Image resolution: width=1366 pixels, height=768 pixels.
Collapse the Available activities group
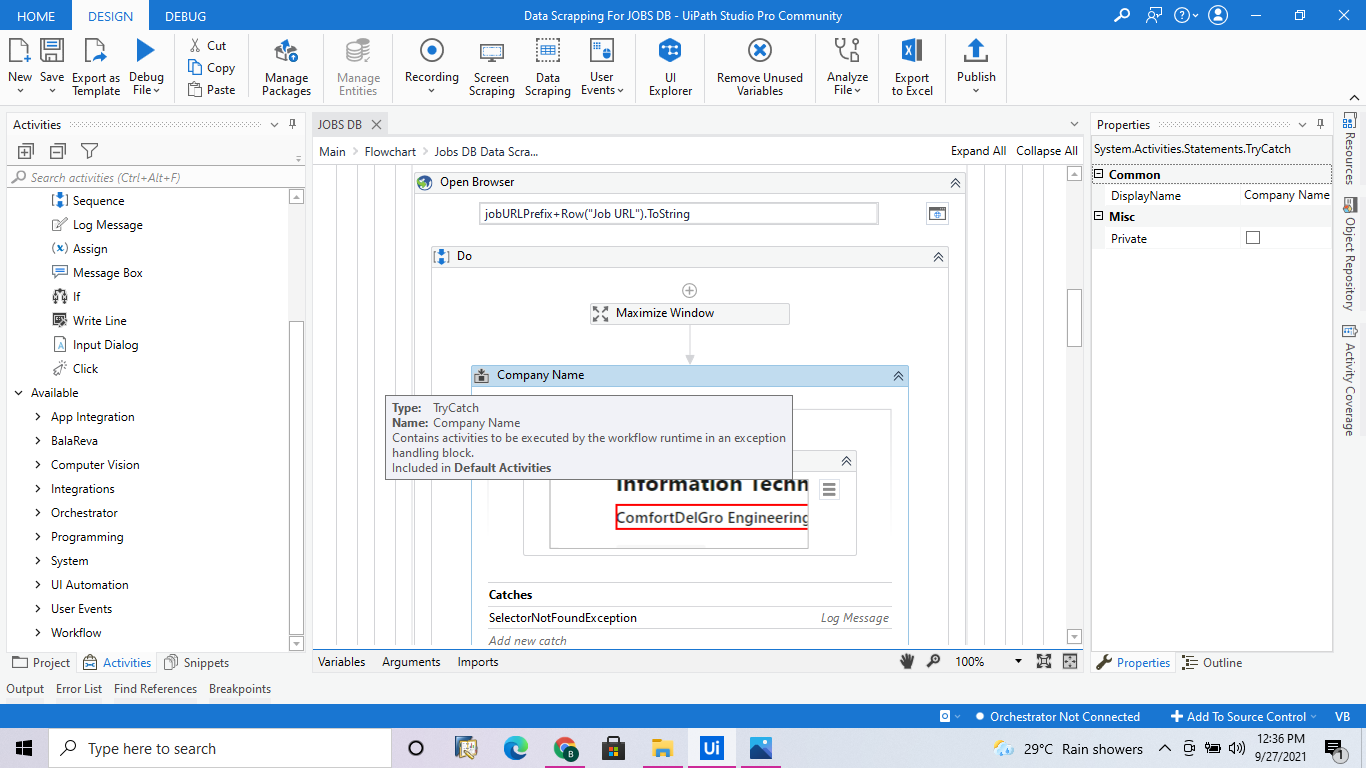tap(19, 393)
